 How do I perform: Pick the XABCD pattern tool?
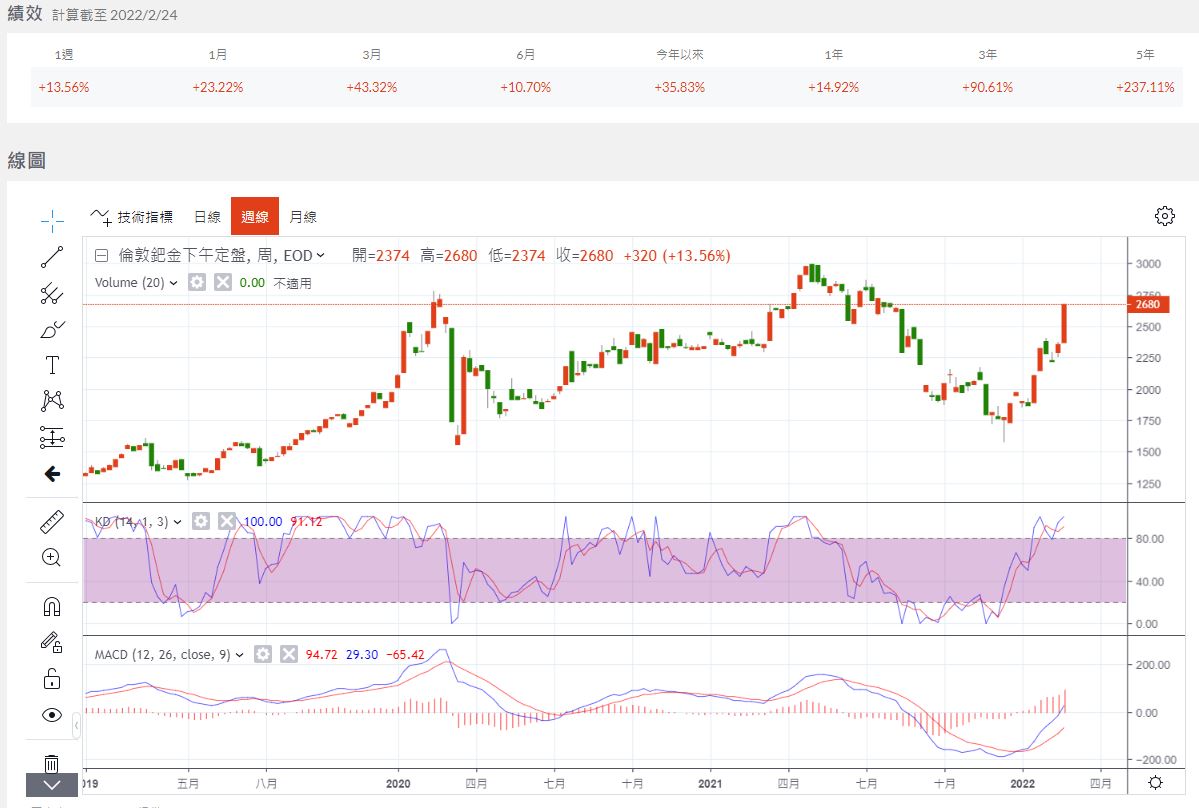52,401
